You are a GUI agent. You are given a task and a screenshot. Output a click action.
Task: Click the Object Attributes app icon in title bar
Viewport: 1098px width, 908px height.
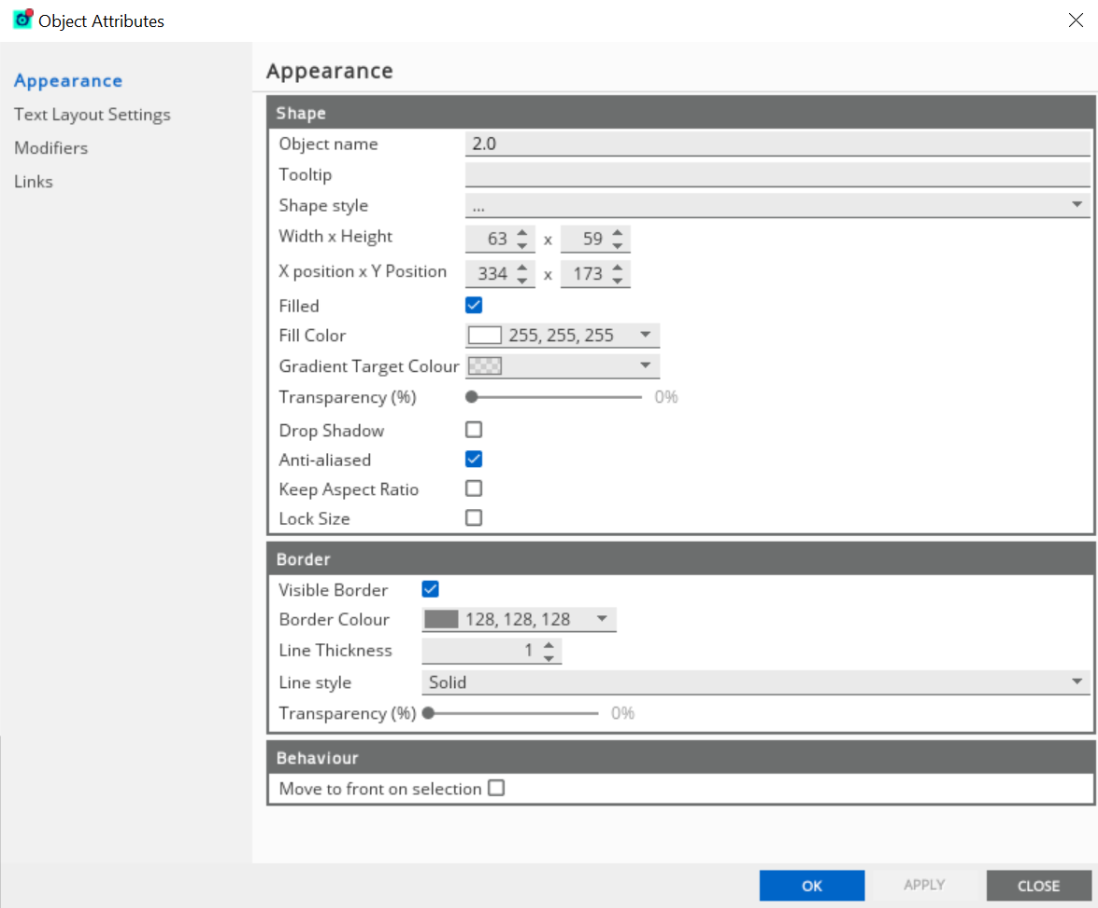click(x=22, y=20)
